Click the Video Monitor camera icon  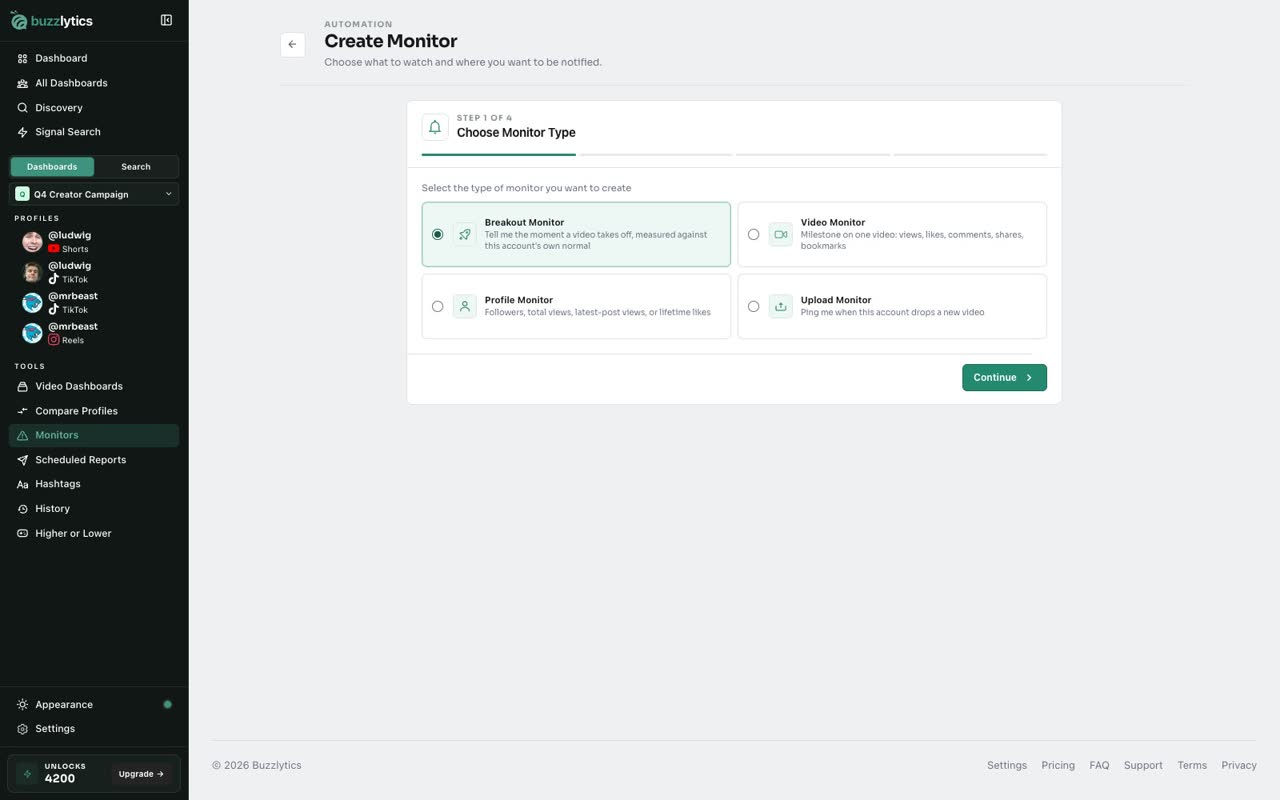point(781,235)
